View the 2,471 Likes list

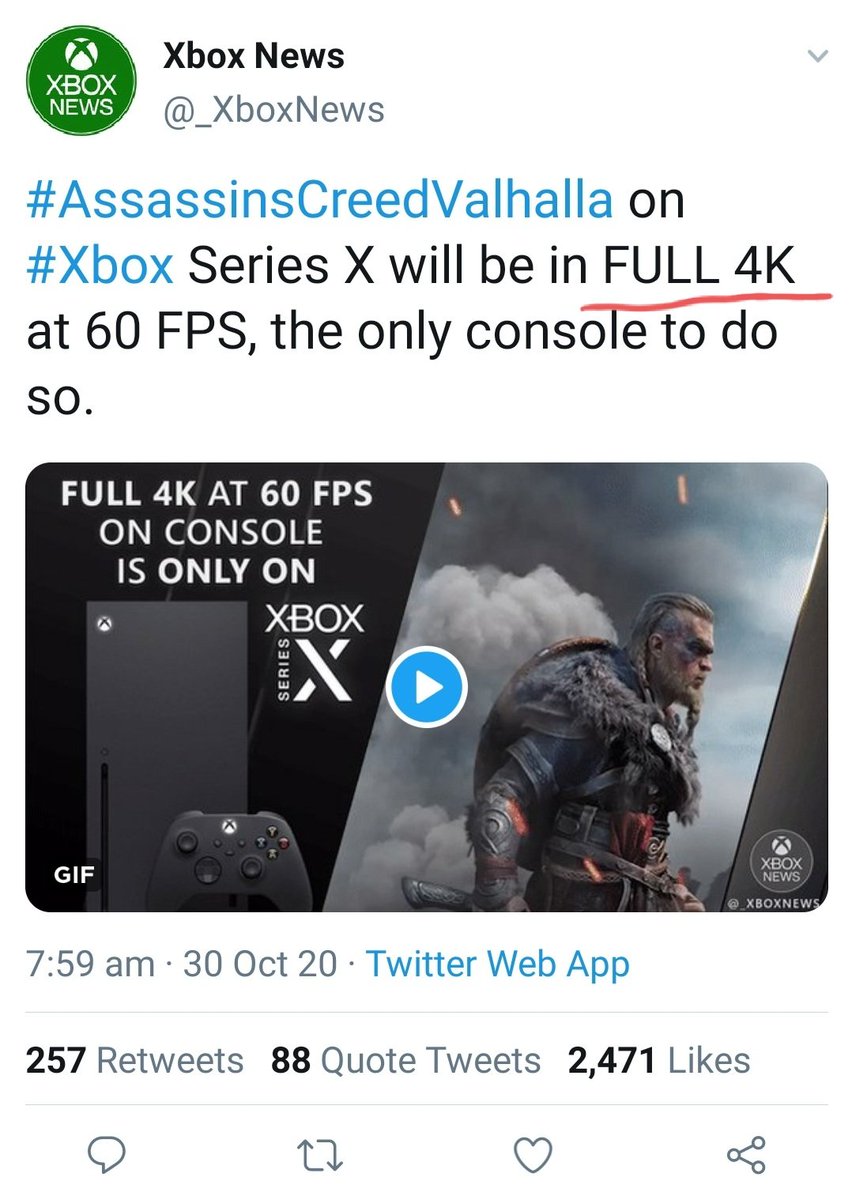[659, 1060]
